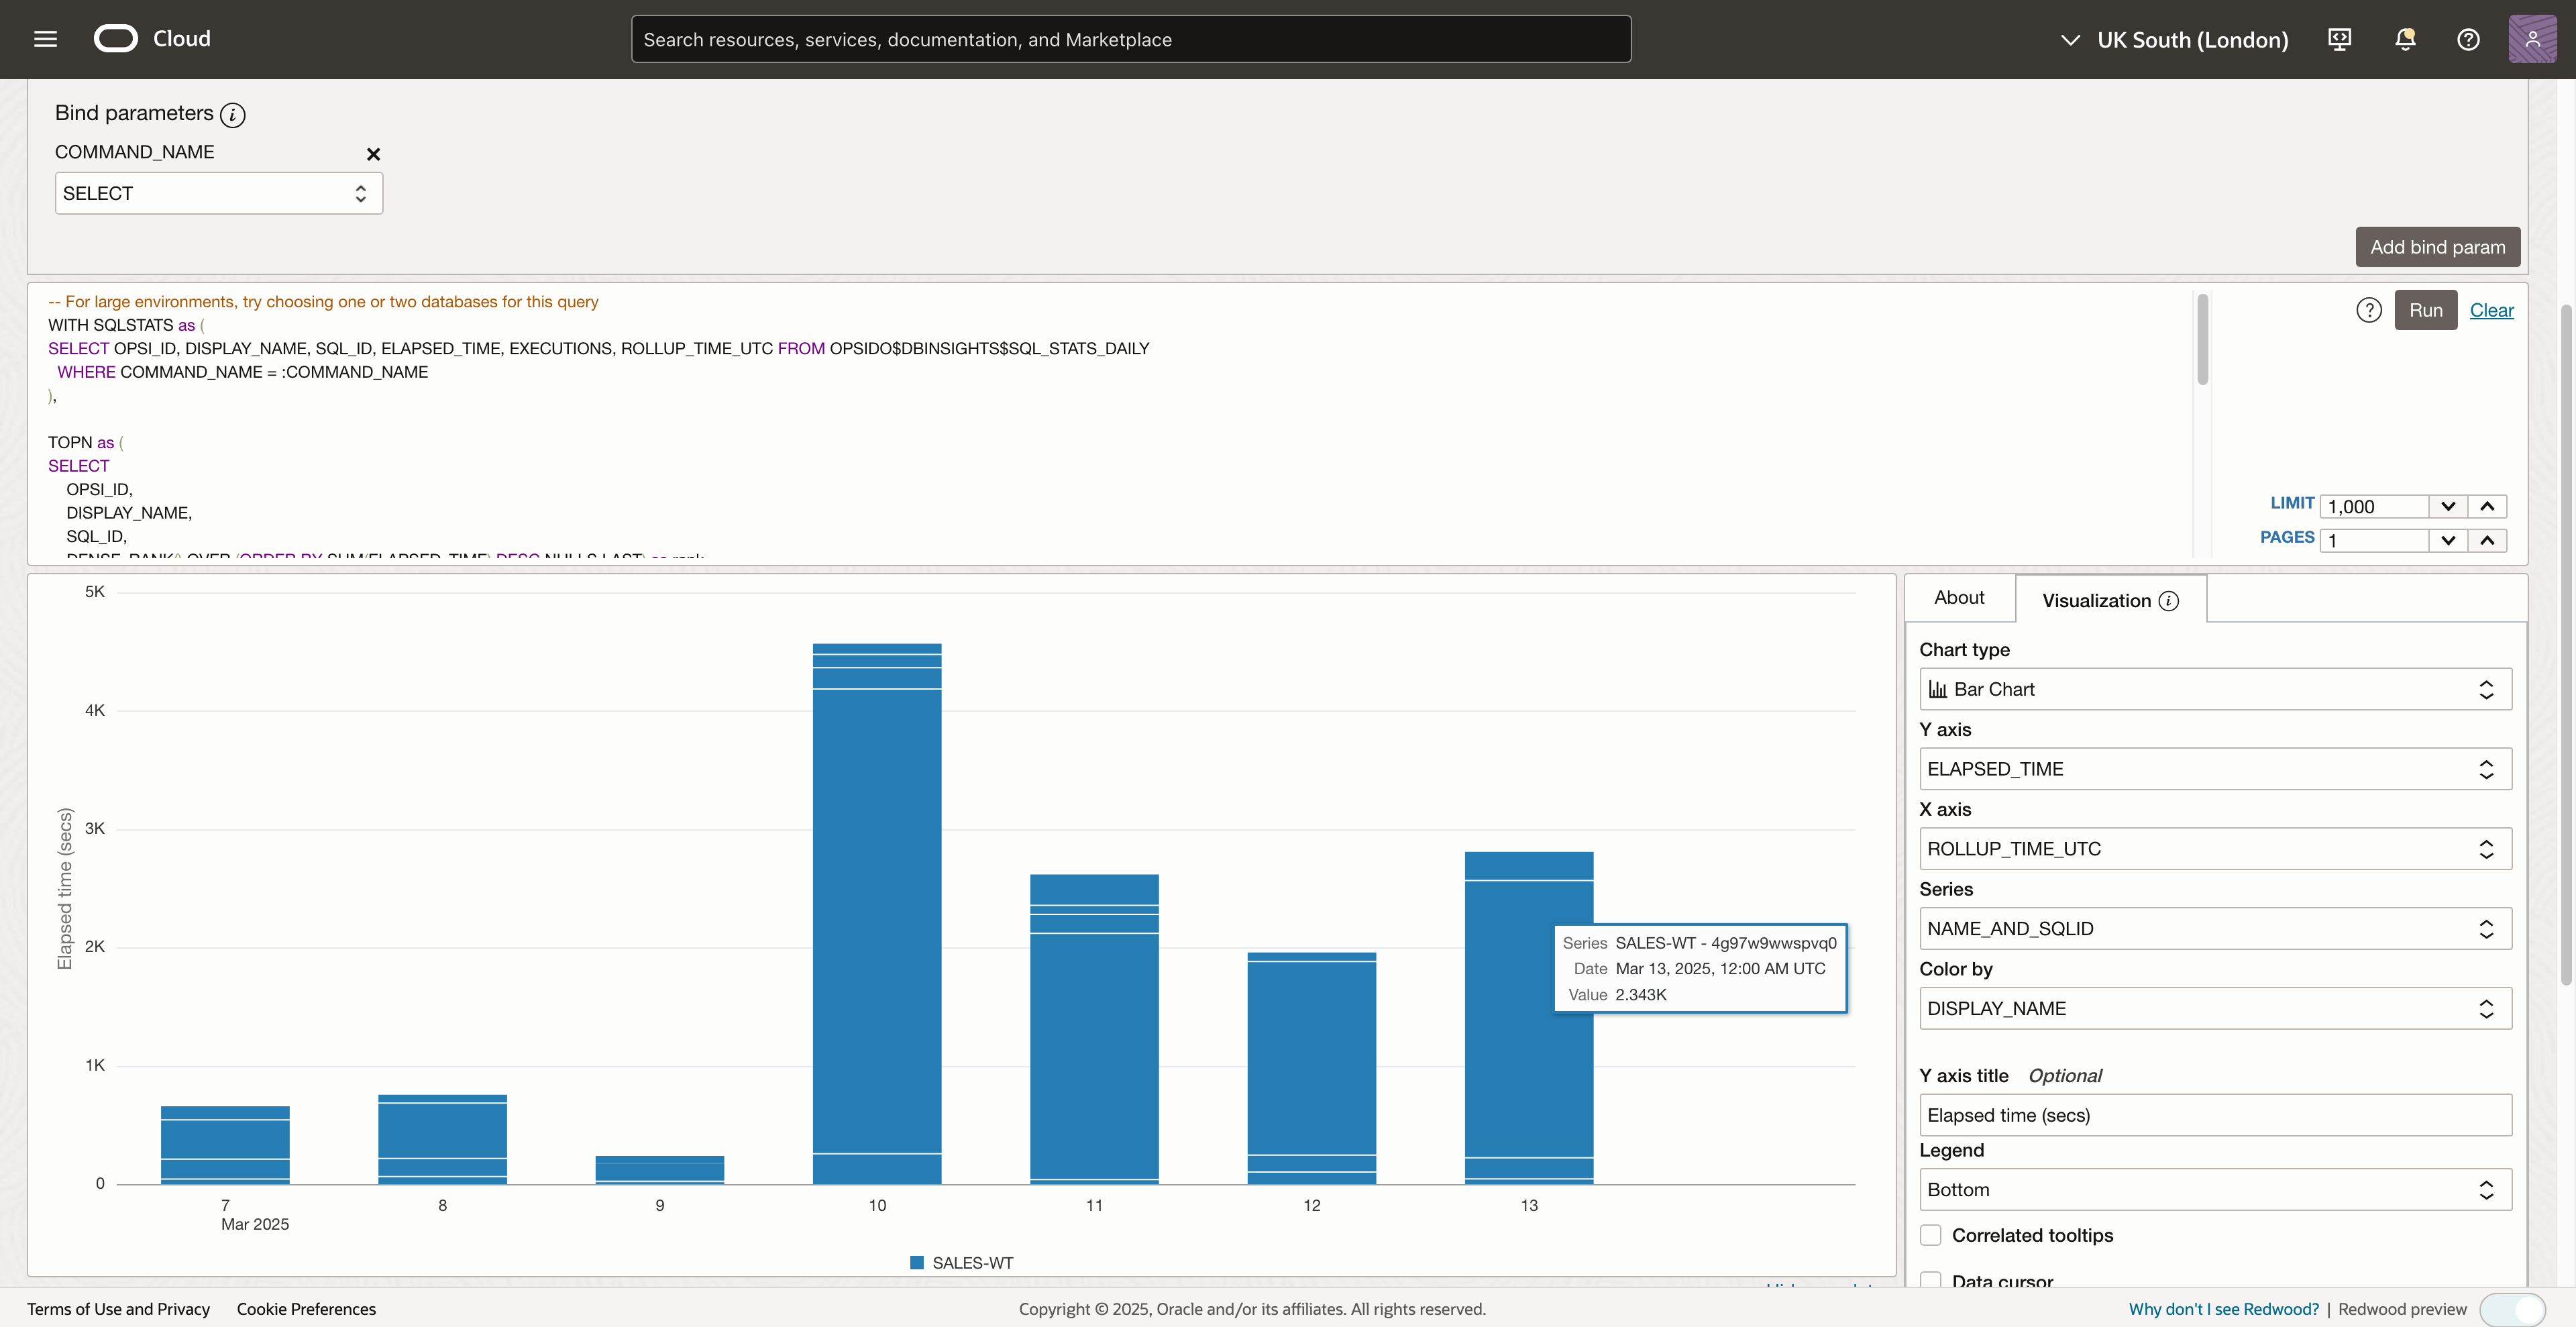Viewport: 2576px width, 1327px height.
Task: Open the notifications bell
Action: (x=2405, y=39)
